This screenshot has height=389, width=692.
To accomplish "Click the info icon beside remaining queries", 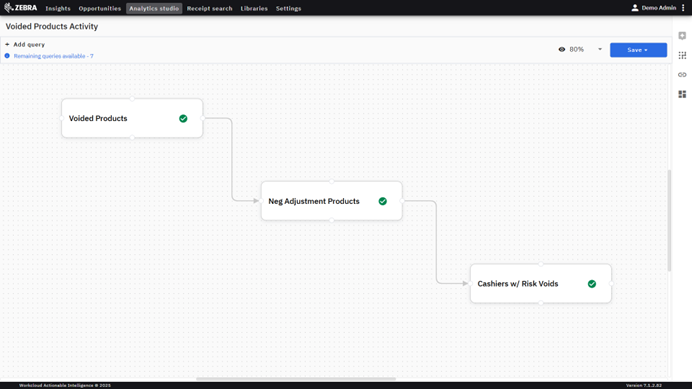I will click(7, 56).
